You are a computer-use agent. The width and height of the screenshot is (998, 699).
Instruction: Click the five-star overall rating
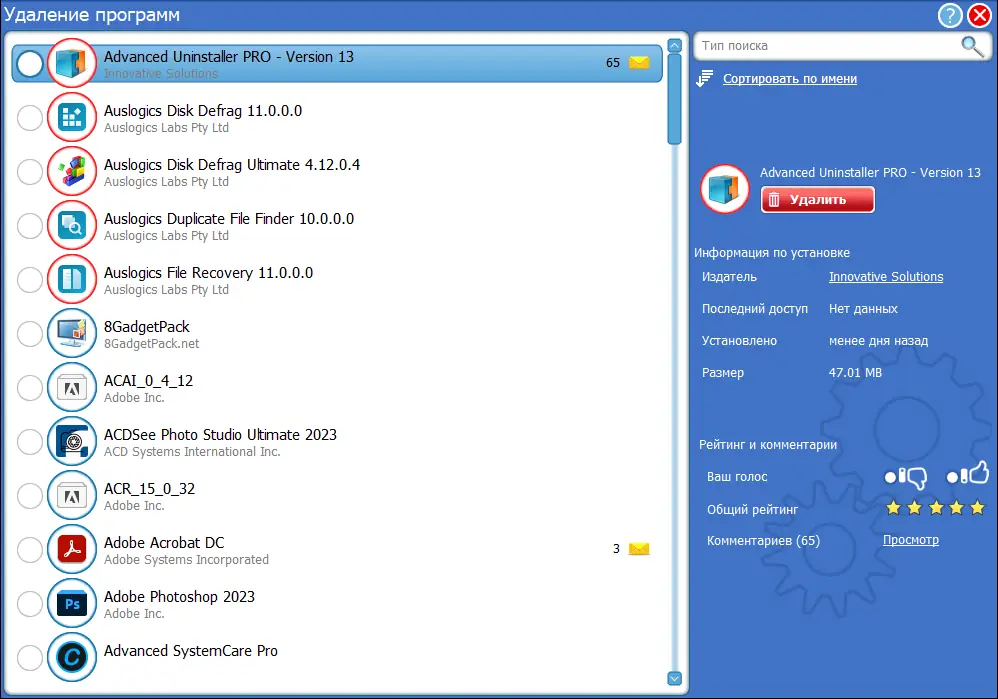tap(935, 508)
